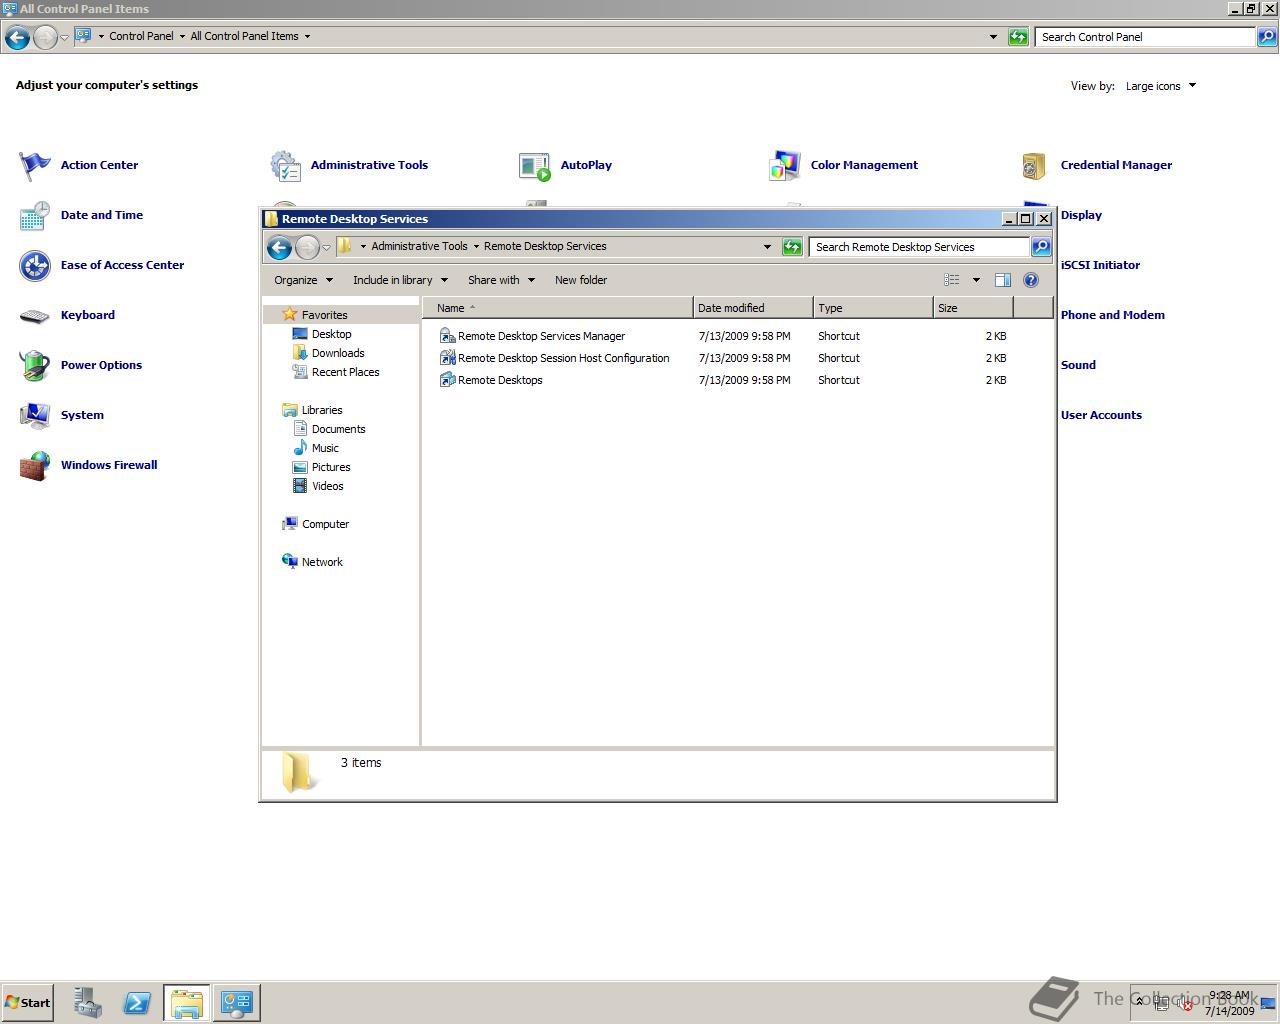1280x1024 pixels.
Task: Open Control Panel address bar history dropdown
Action: tap(993, 37)
